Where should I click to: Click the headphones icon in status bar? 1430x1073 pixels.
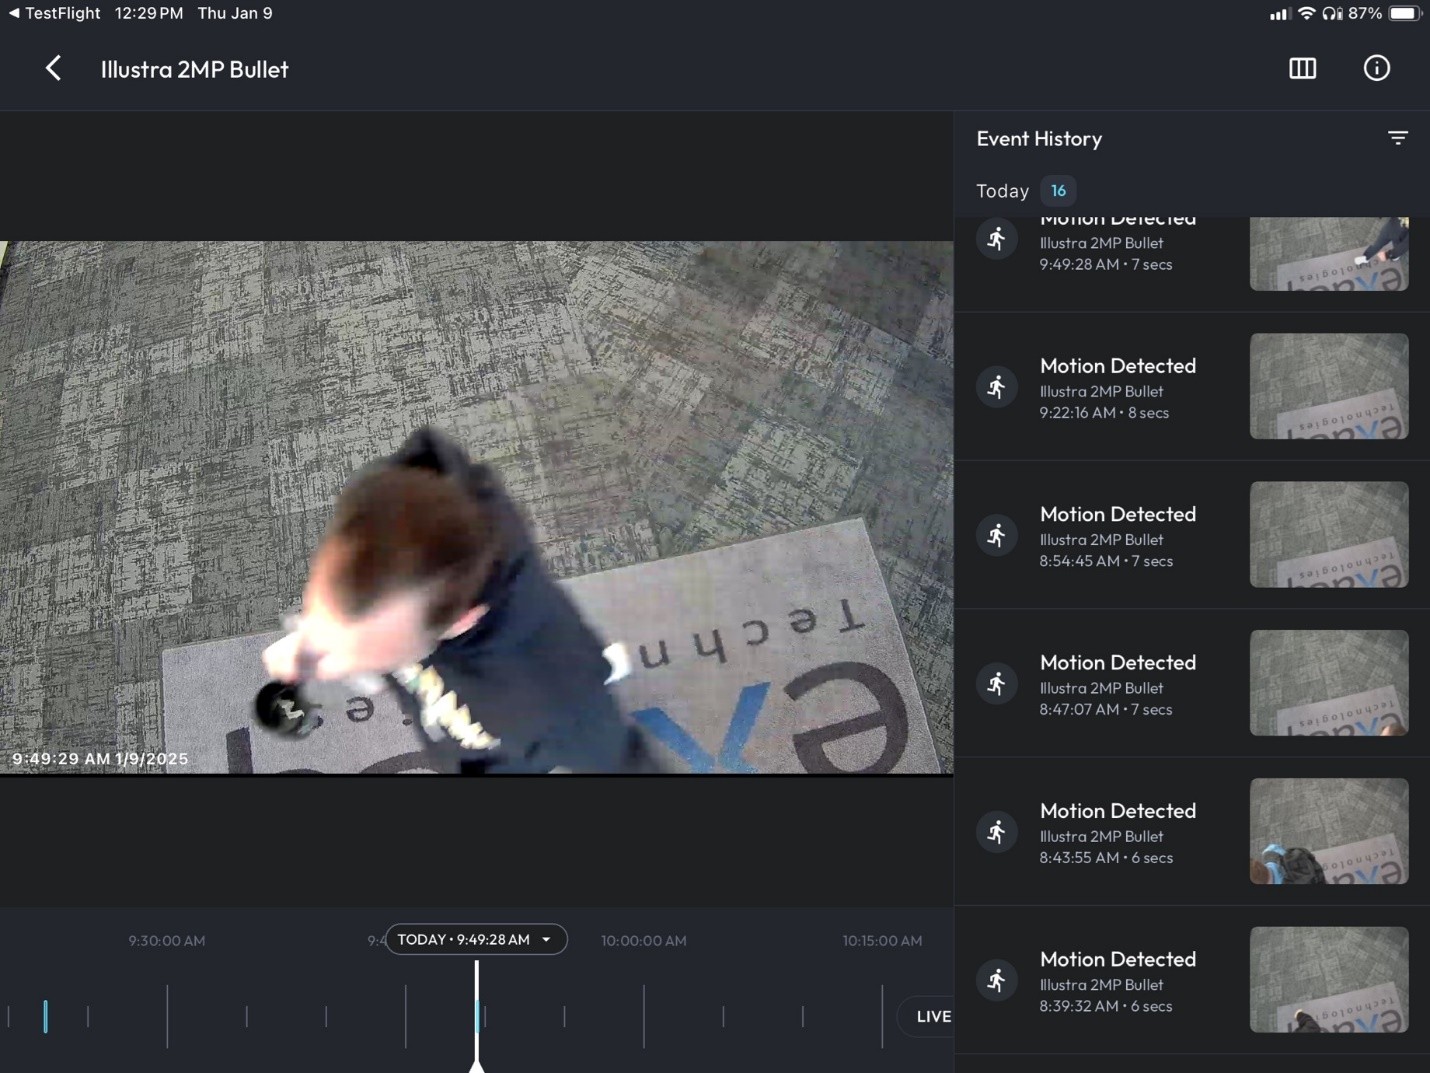point(1331,13)
